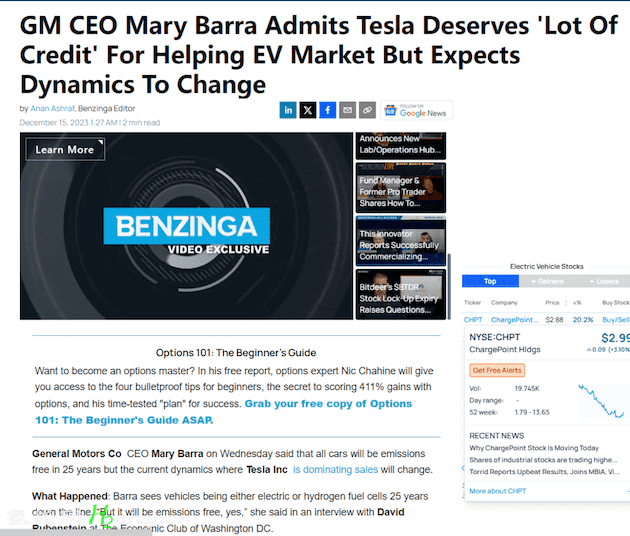Viewport: 630px width, 536px height.
Task: Open More about CHPT link
Action: (x=497, y=491)
